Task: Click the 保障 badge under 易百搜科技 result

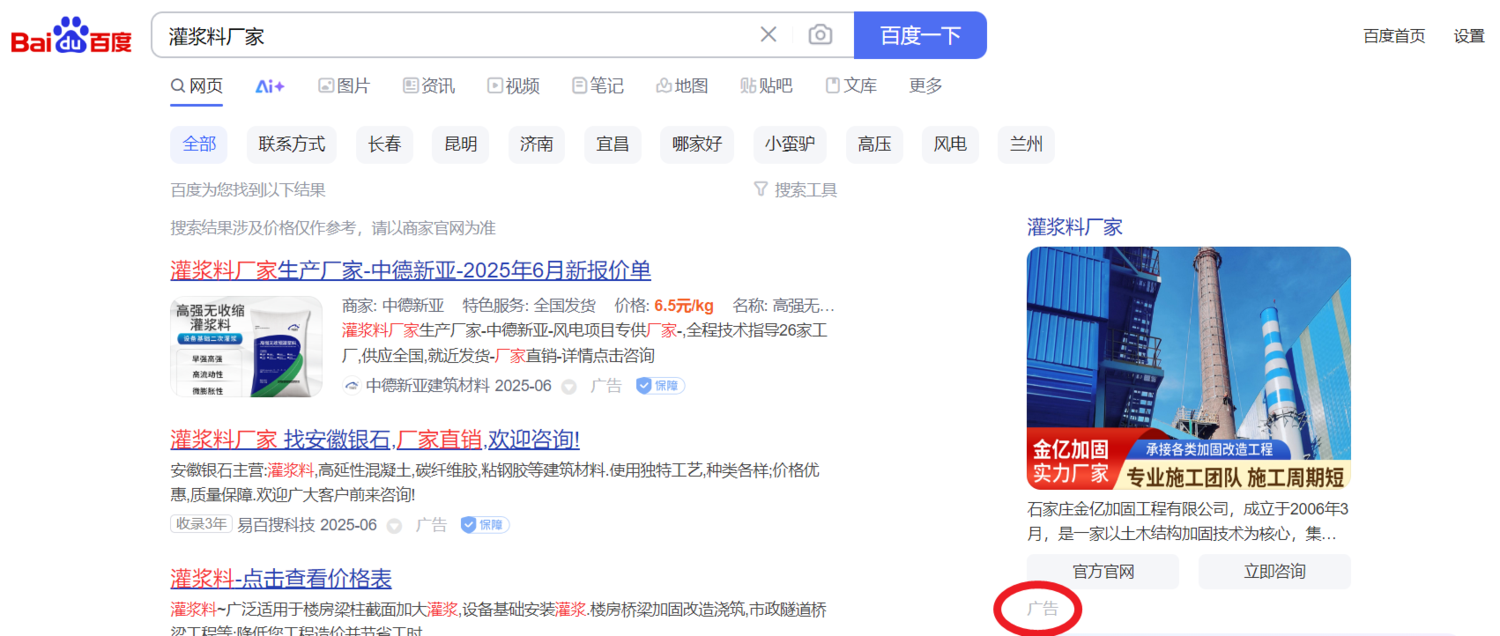Action: point(484,524)
